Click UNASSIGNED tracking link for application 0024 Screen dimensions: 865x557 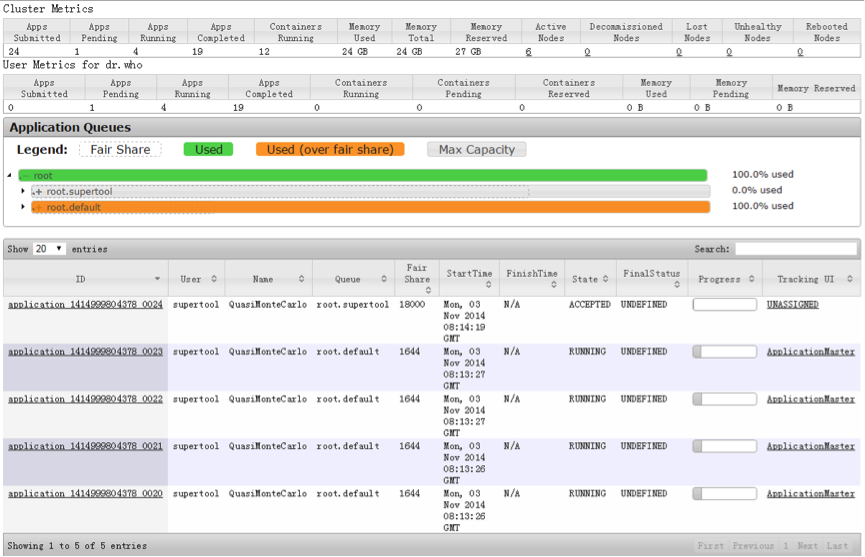pos(793,304)
